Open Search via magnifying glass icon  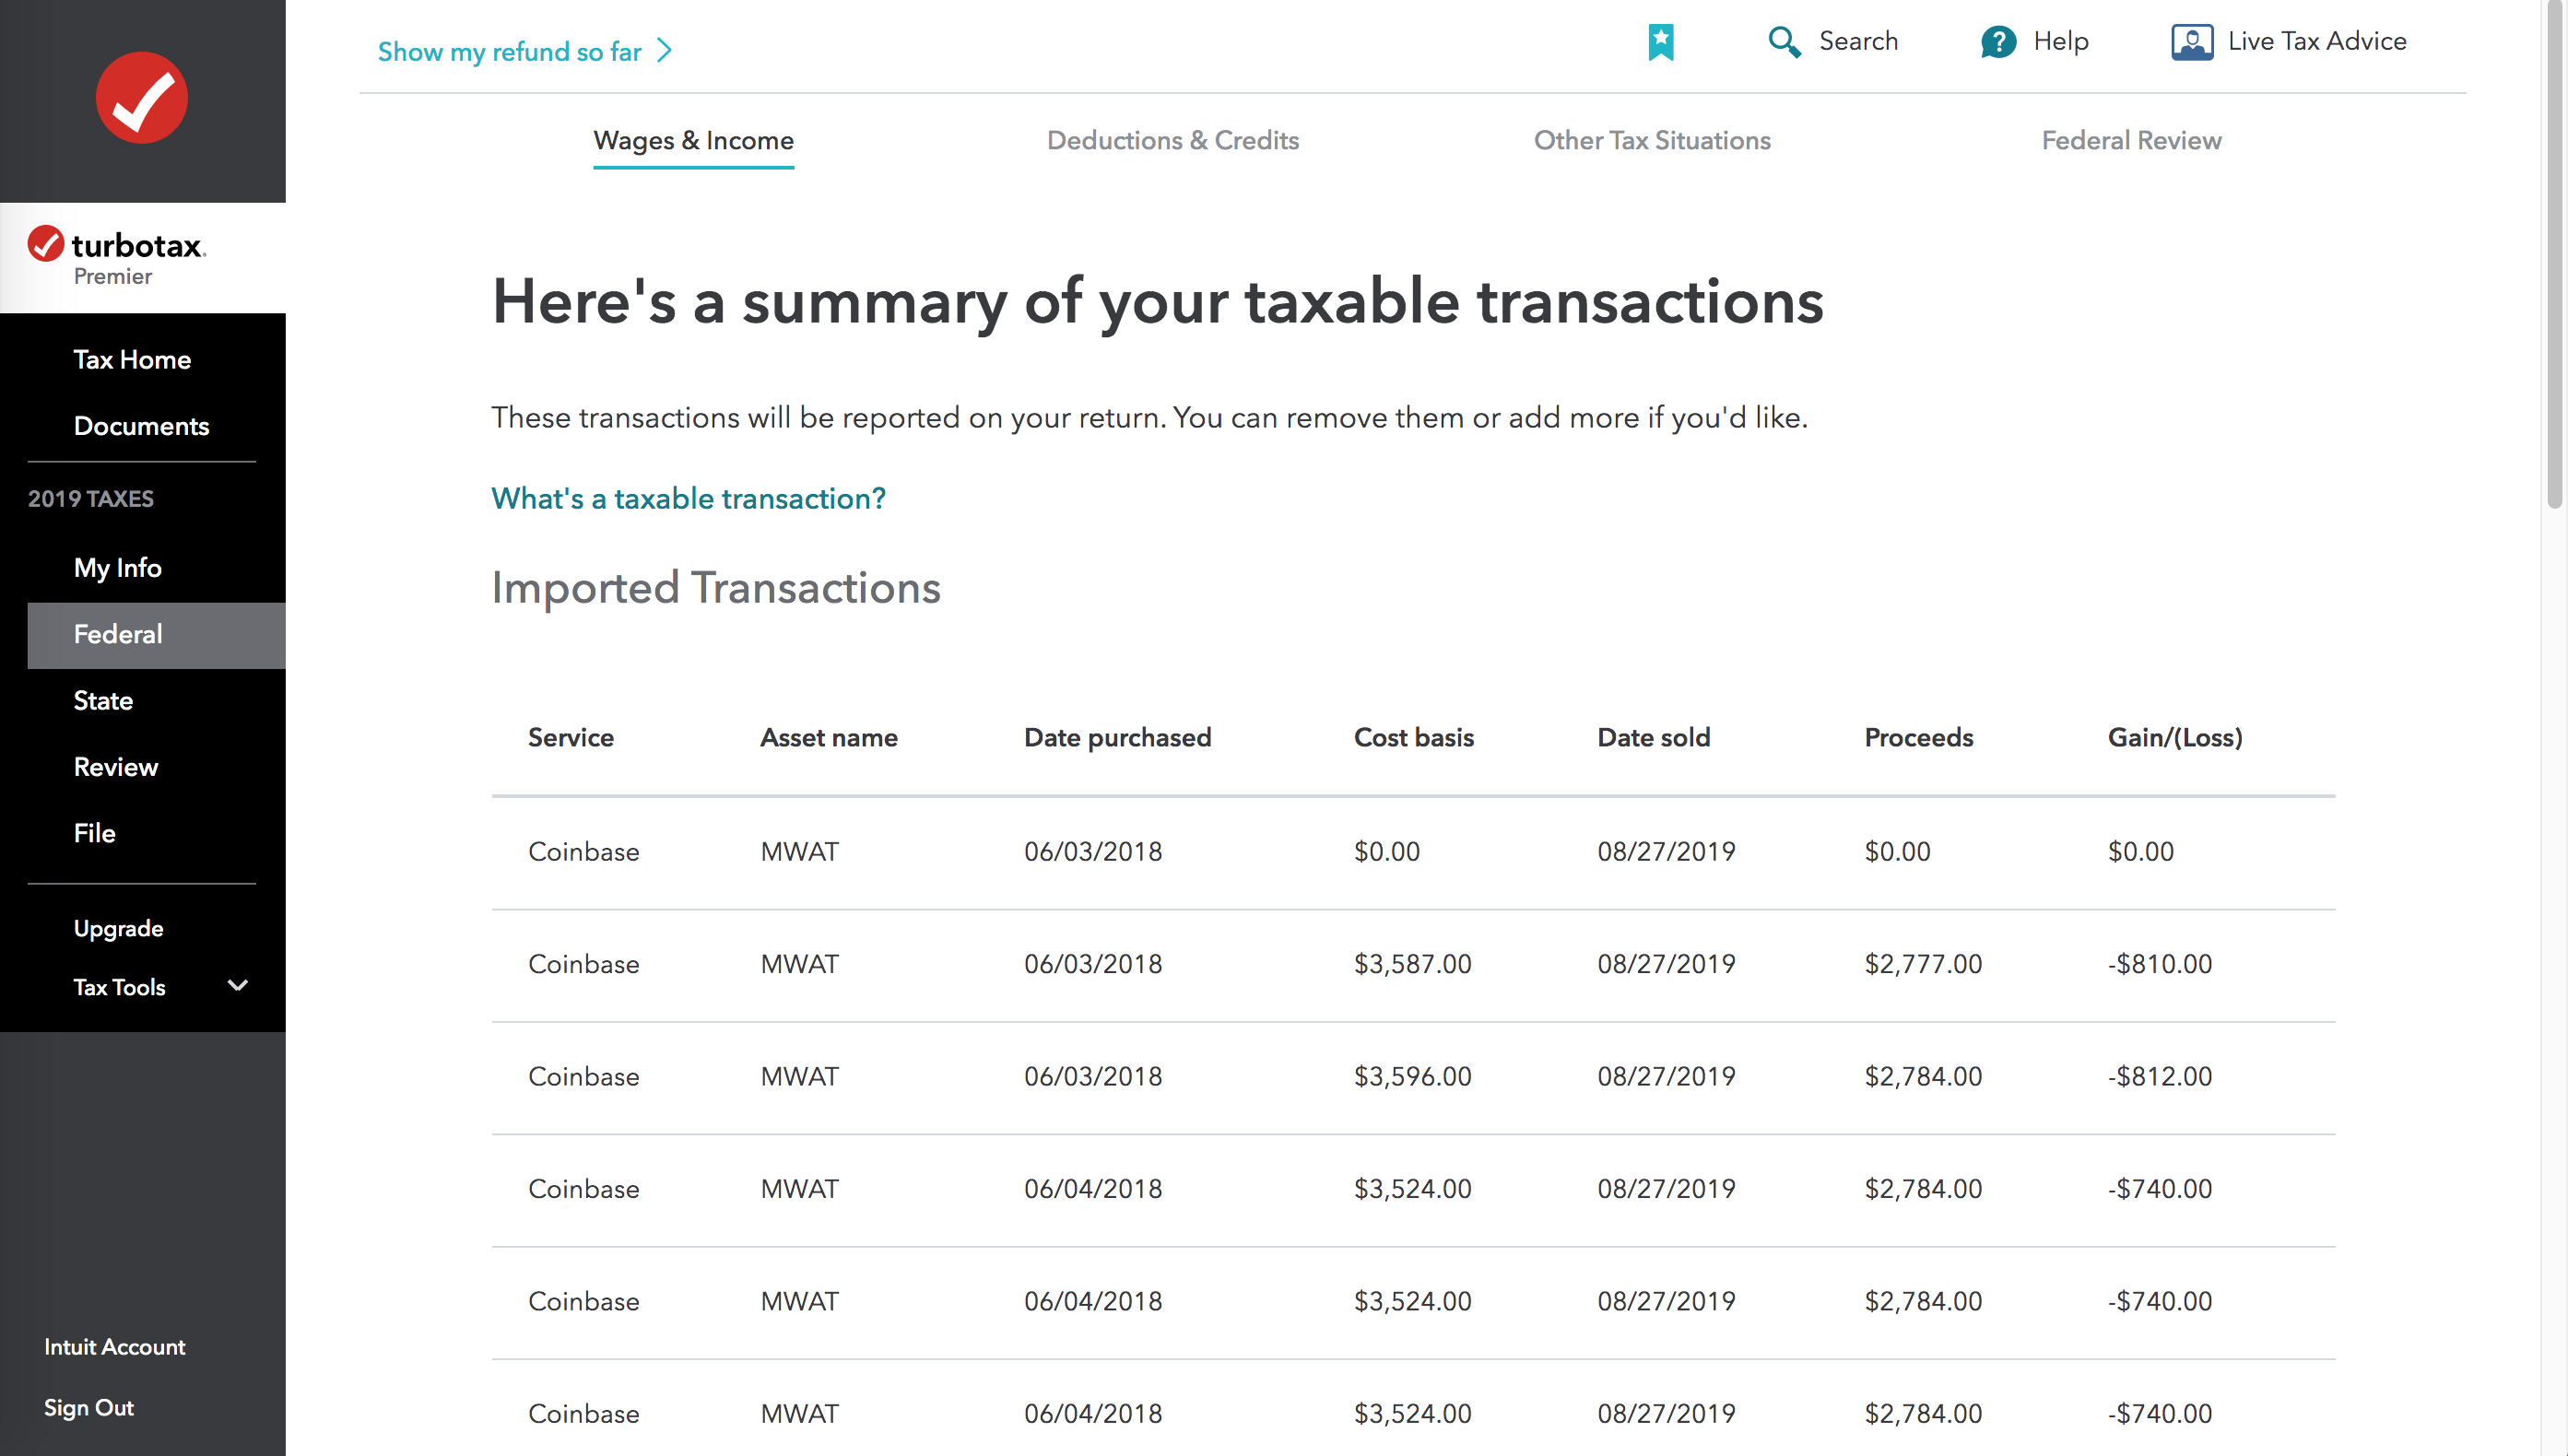1784,42
